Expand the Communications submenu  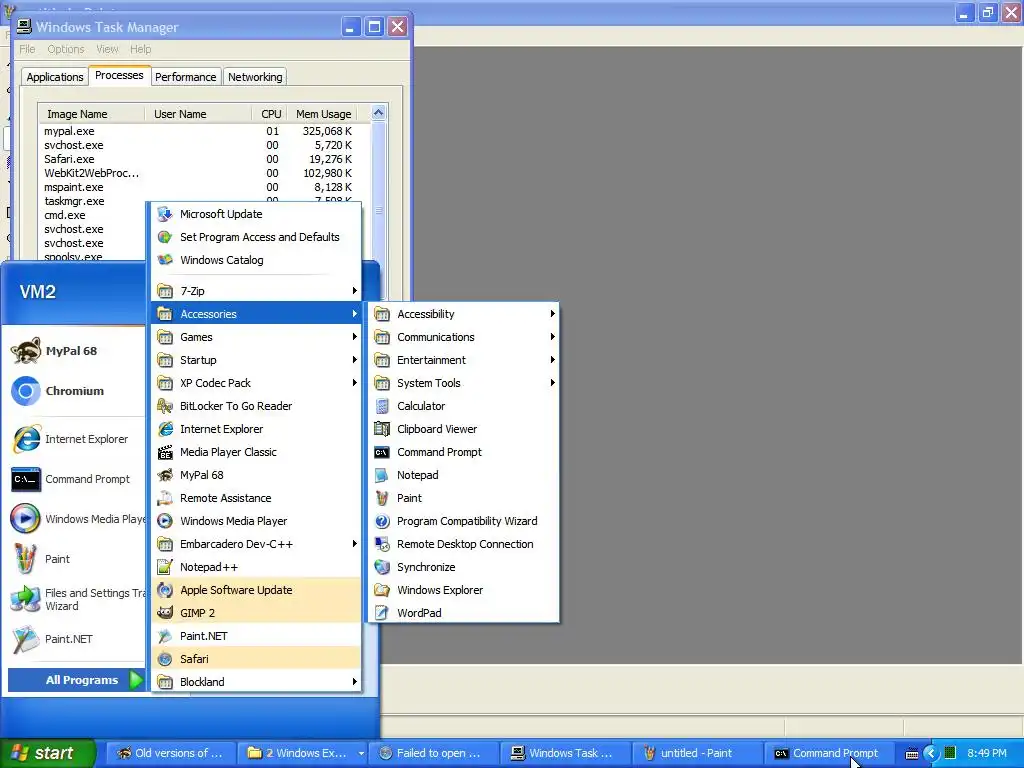coord(464,337)
